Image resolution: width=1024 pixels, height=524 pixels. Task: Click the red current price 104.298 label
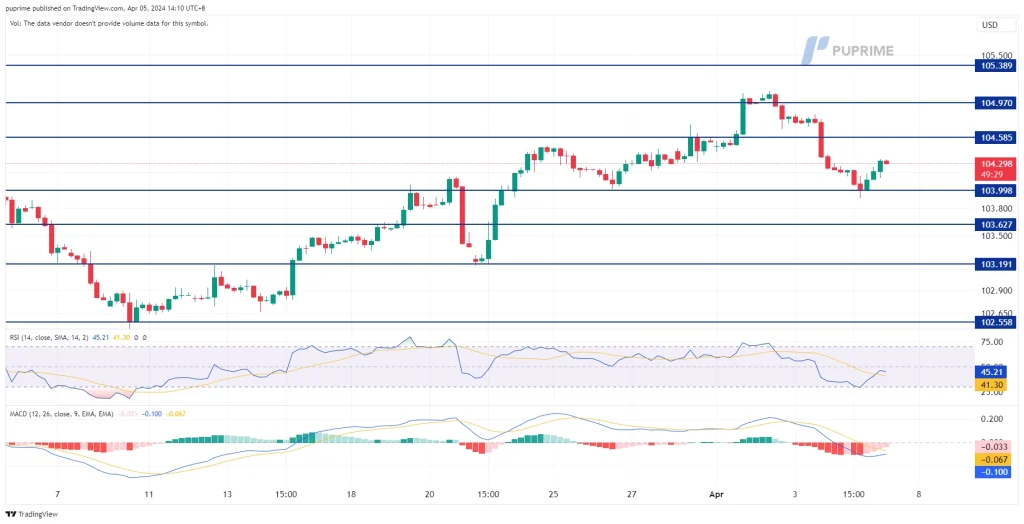coord(994,163)
